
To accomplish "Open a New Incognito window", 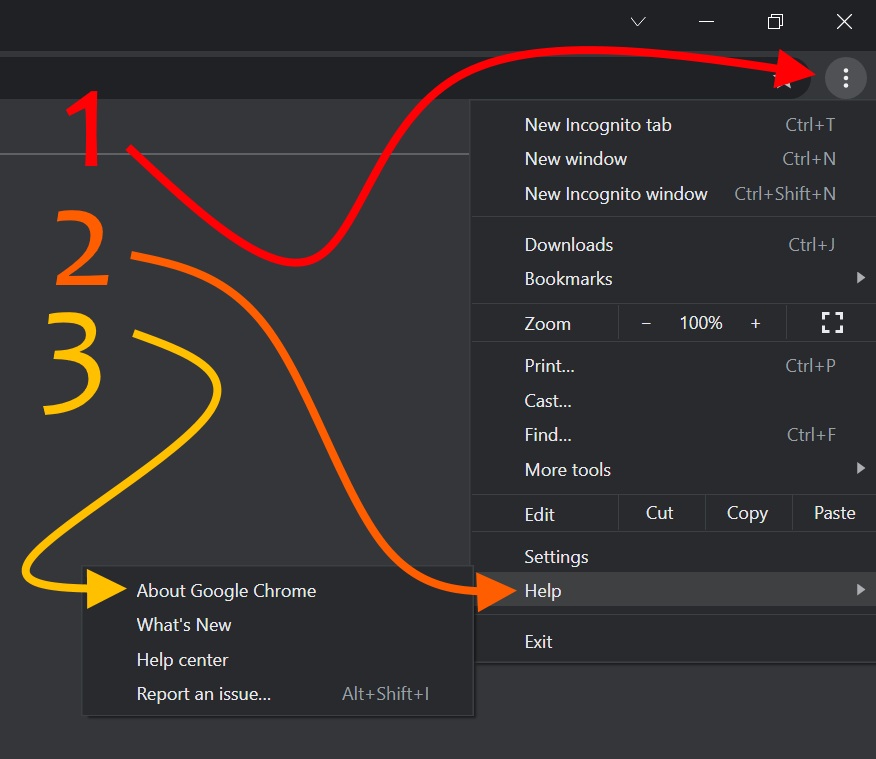I will [x=674, y=194].
